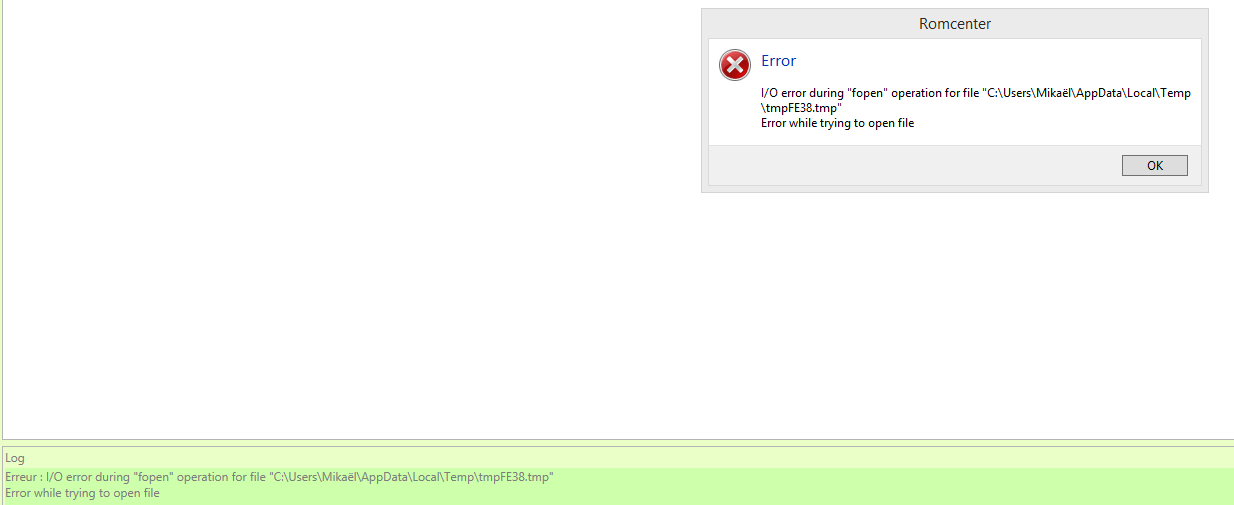This screenshot has height=505, width=1234.
Task: Click "Error while trying to open file" in the dialog
Action: (x=837, y=123)
